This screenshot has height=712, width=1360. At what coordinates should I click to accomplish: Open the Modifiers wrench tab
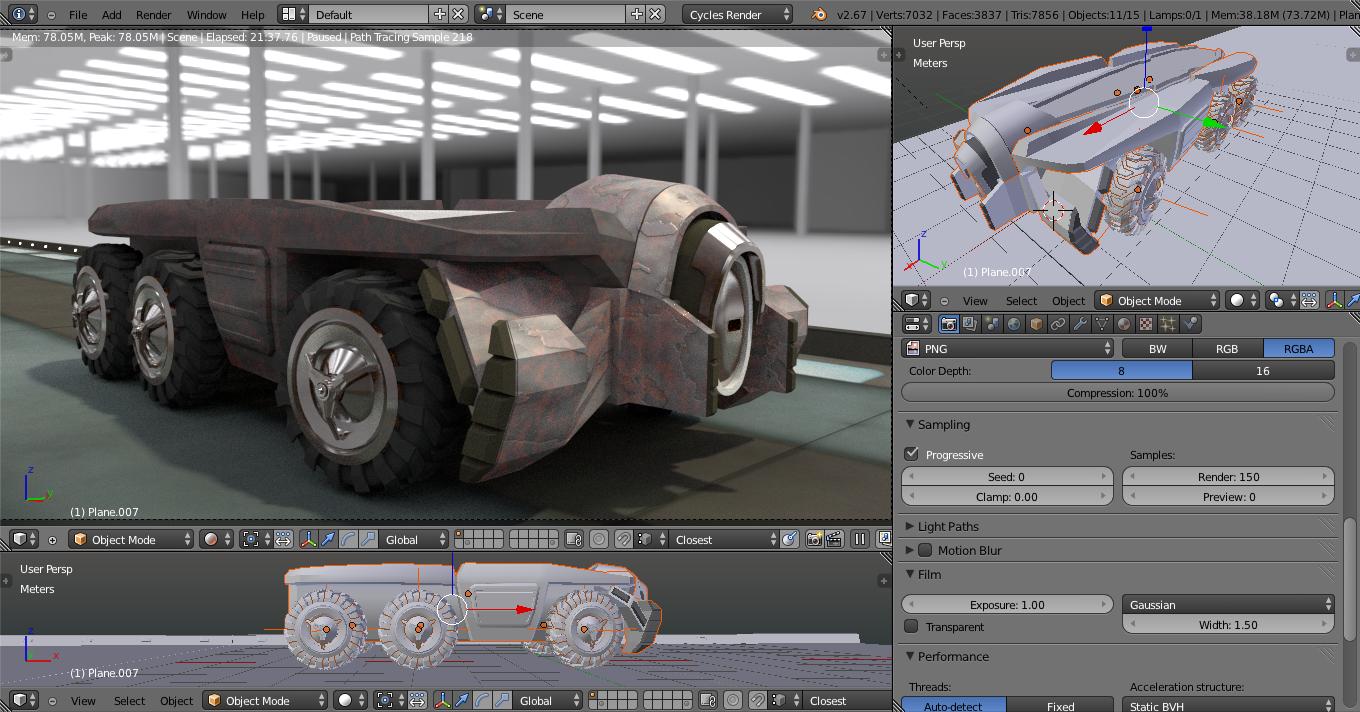point(1080,324)
